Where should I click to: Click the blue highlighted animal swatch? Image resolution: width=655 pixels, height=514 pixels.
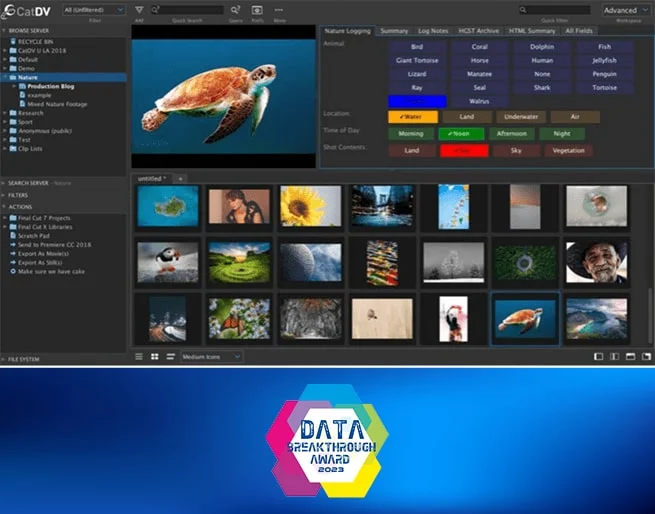pos(411,99)
